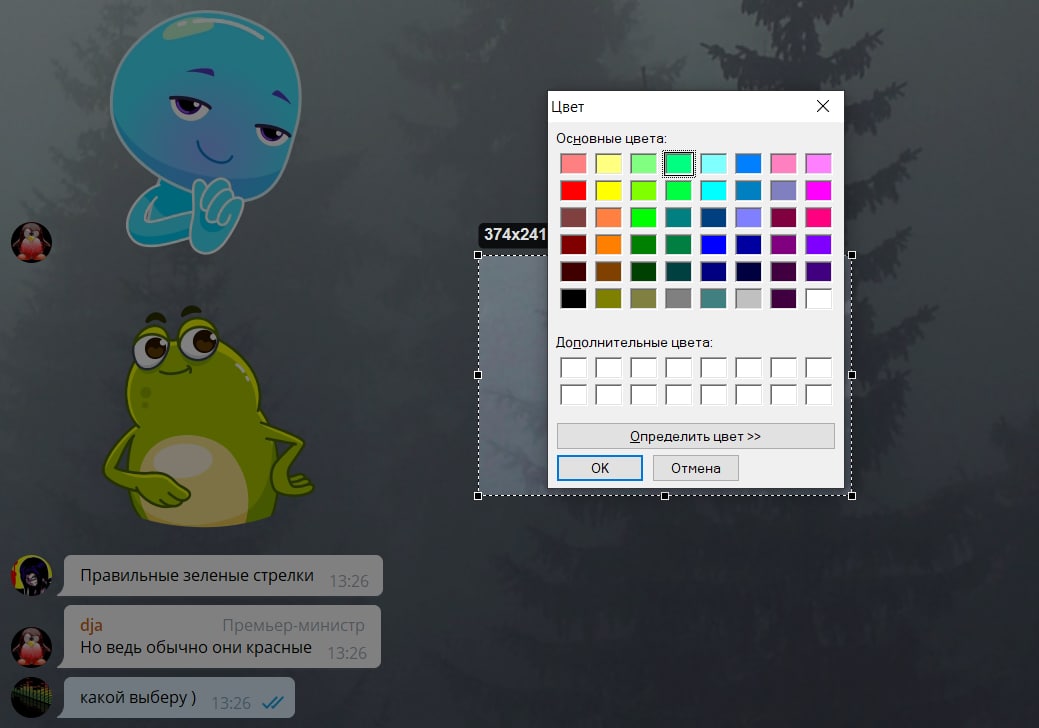
Task: Select the first empty custom color slot
Action: [573, 368]
